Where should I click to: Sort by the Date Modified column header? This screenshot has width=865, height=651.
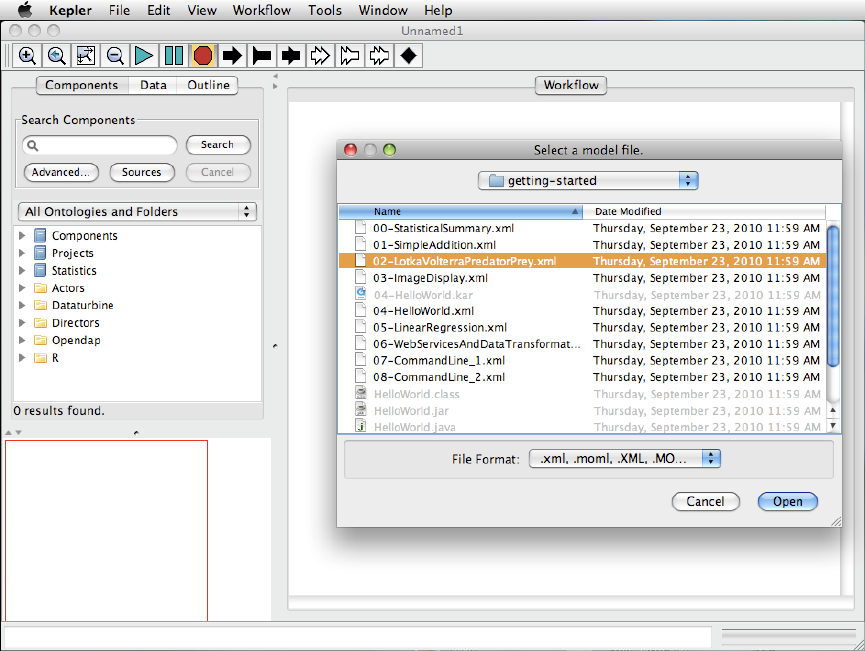coord(704,211)
